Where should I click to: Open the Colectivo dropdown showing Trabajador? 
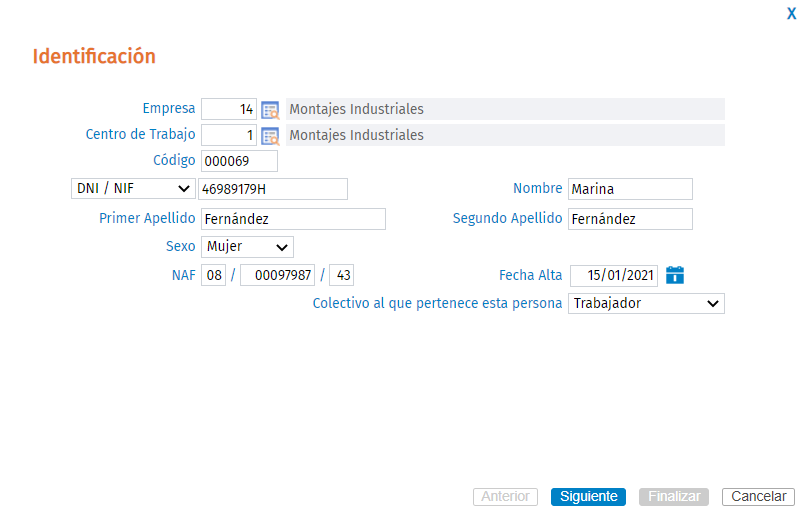646,303
